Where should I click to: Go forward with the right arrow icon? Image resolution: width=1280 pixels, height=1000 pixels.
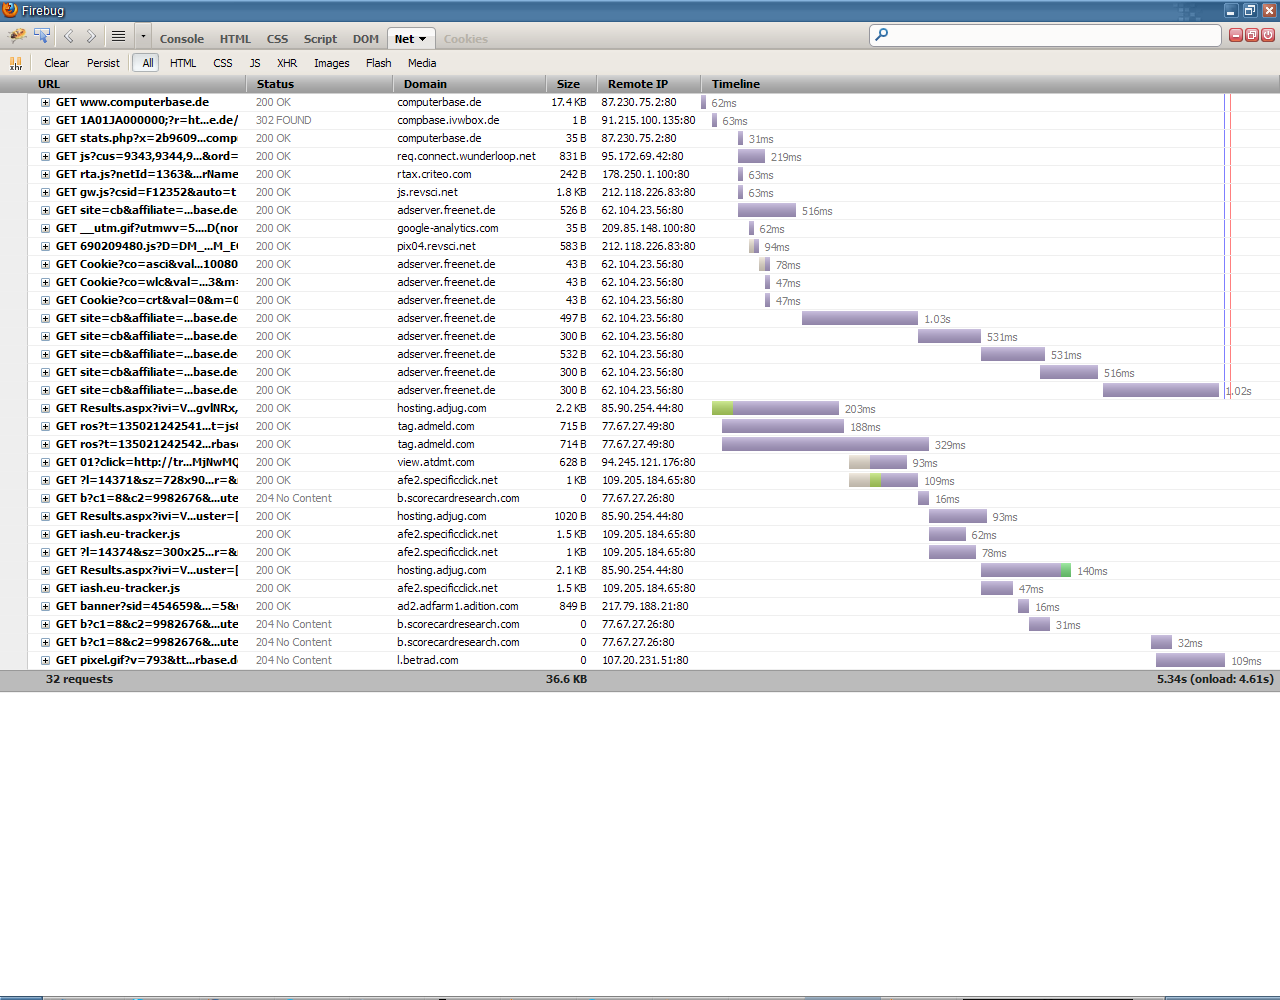coord(91,36)
